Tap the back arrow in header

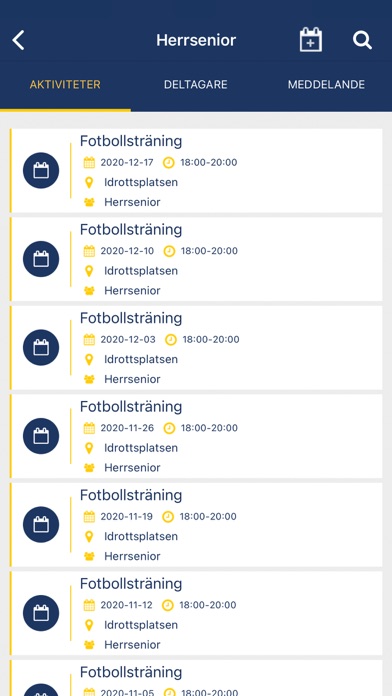pyautogui.click(x=18, y=40)
